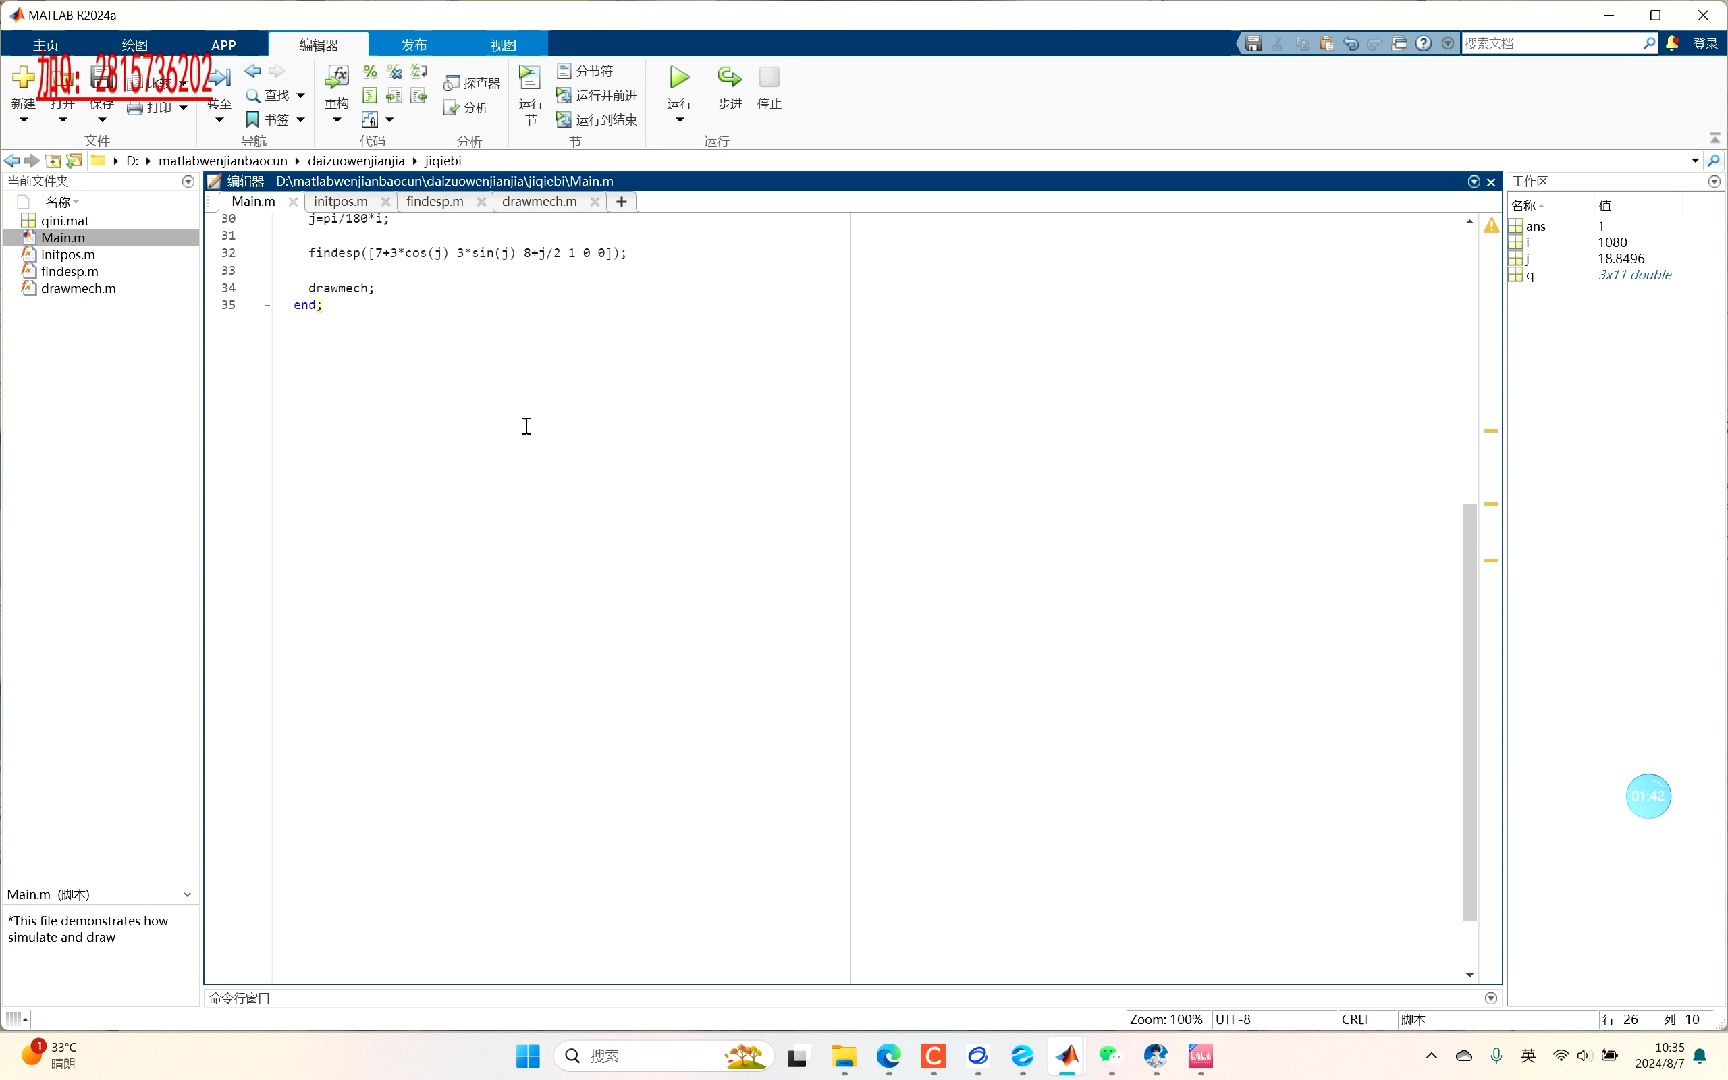Switch to the findesp.m editor tab
This screenshot has width=1728, height=1080.
click(x=435, y=201)
